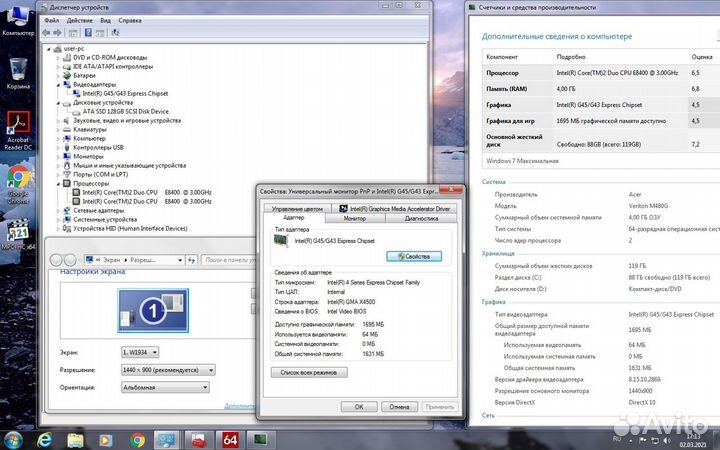Screen dimensions: 720x450
Task: Click the Back button in screen settings window
Action: [x=56, y=260]
